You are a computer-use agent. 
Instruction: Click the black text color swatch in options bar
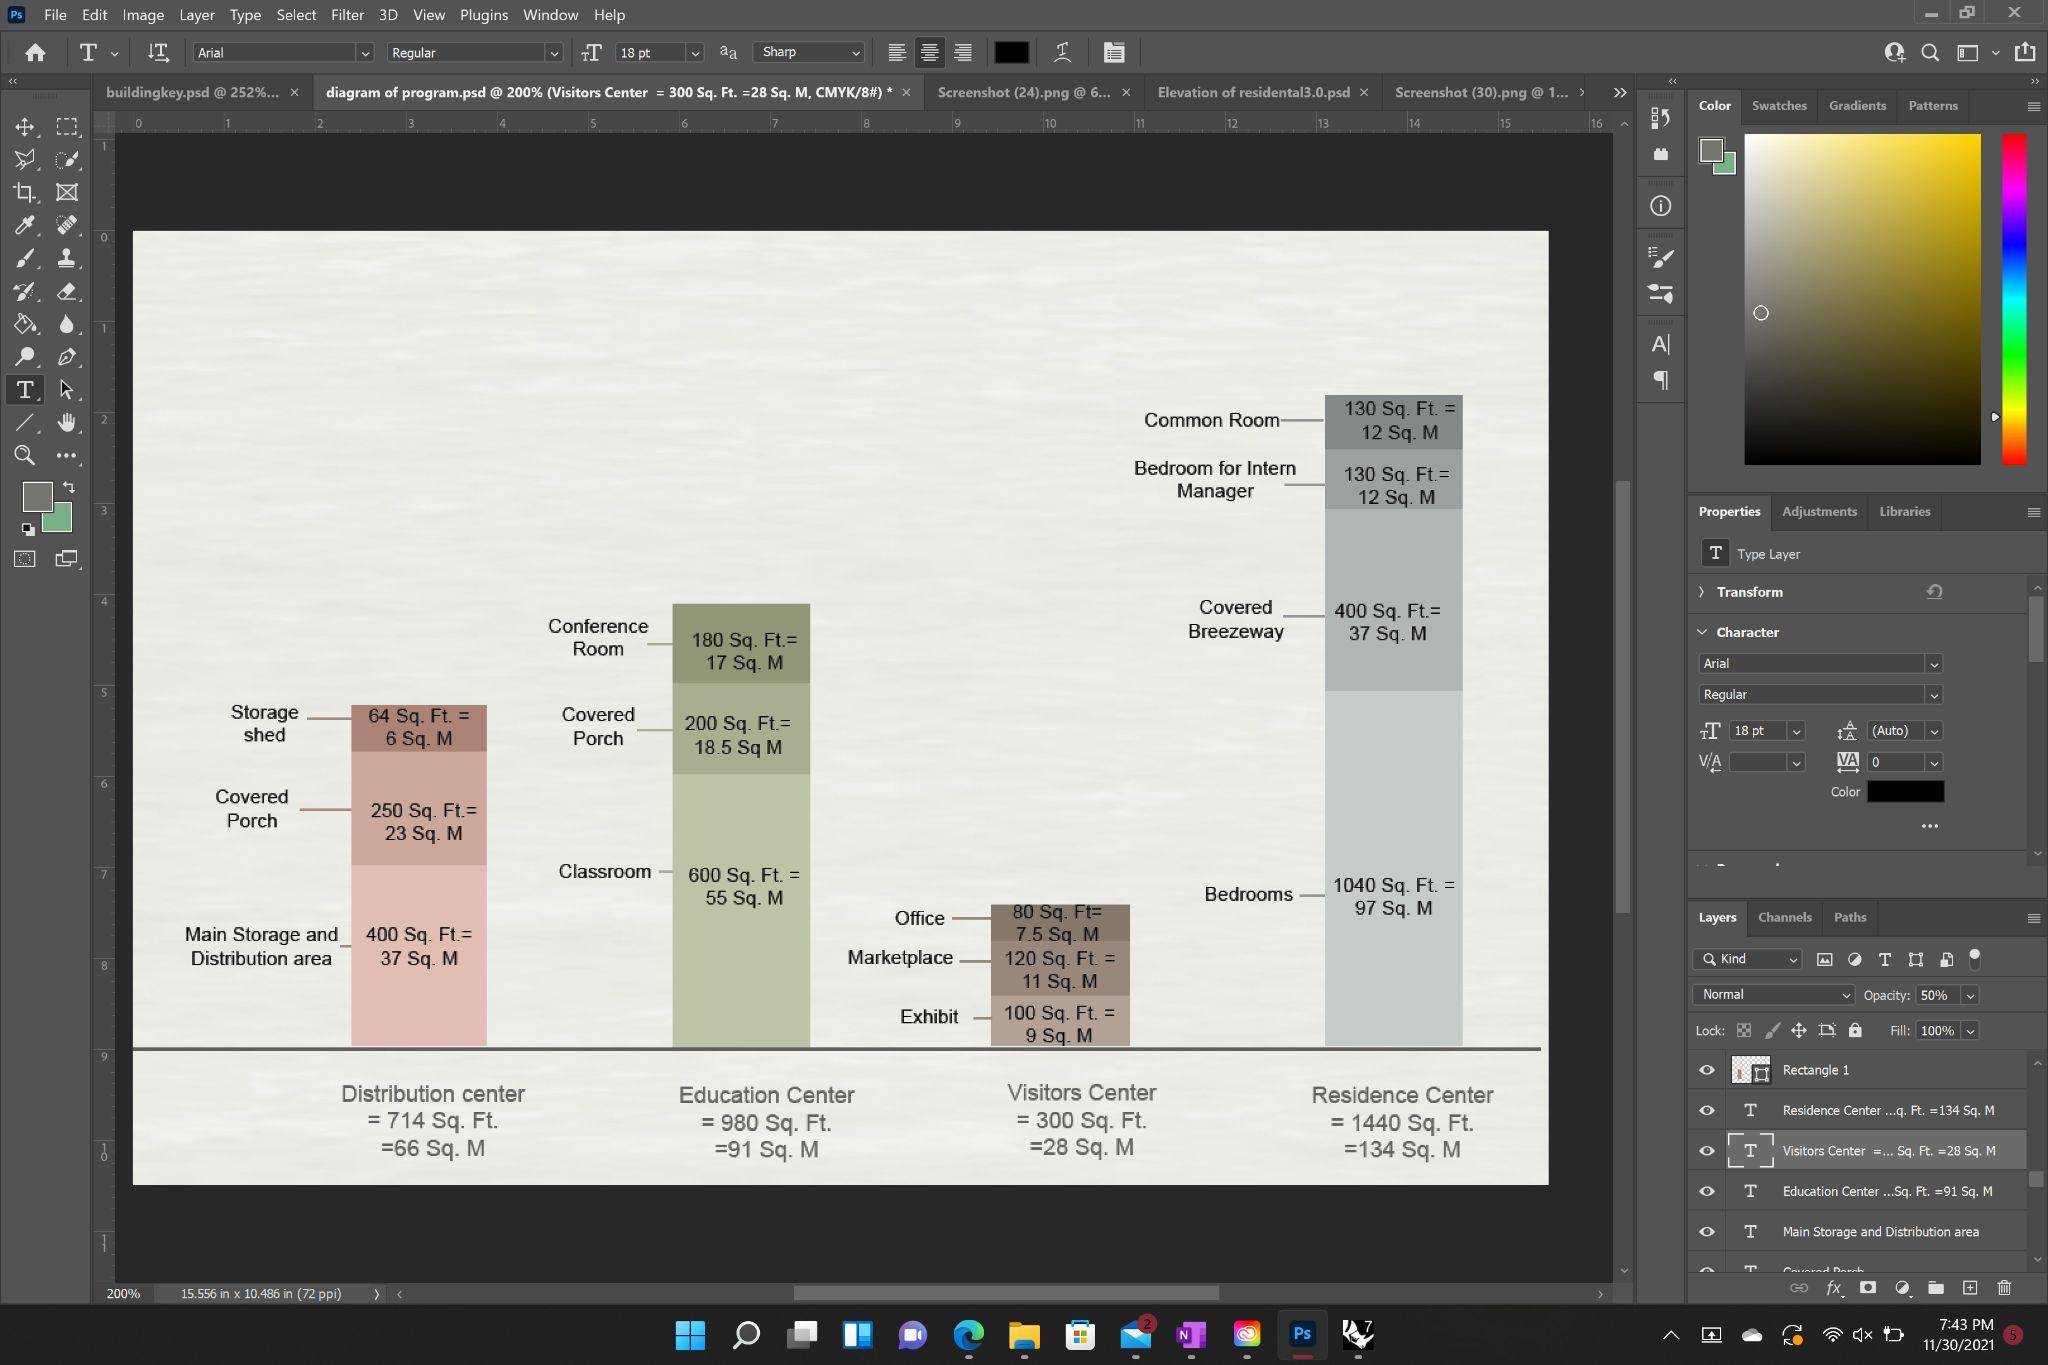pyautogui.click(x=1011, y=52)
